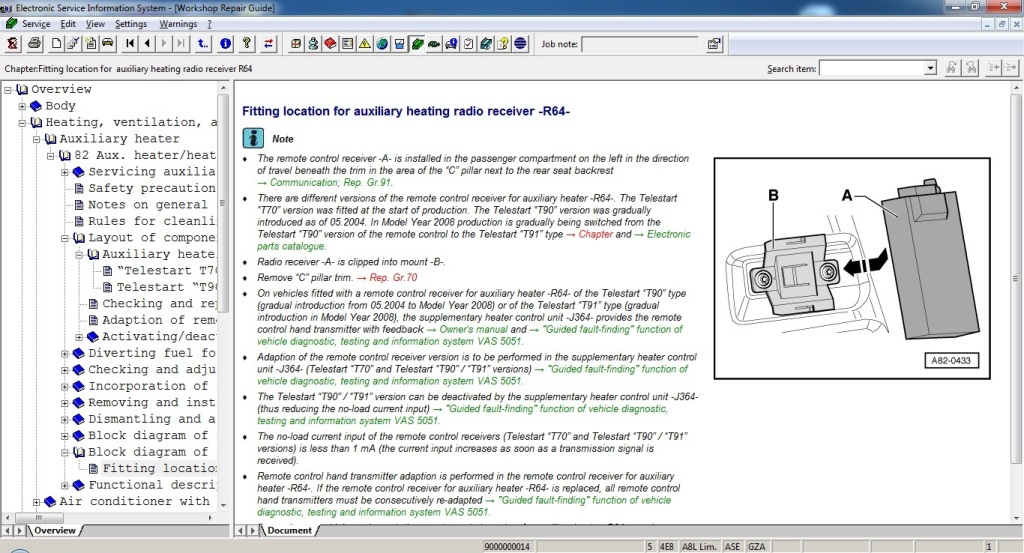Click the blue information icon
The image size is (1024, 553).
click(x=225, y=44)
